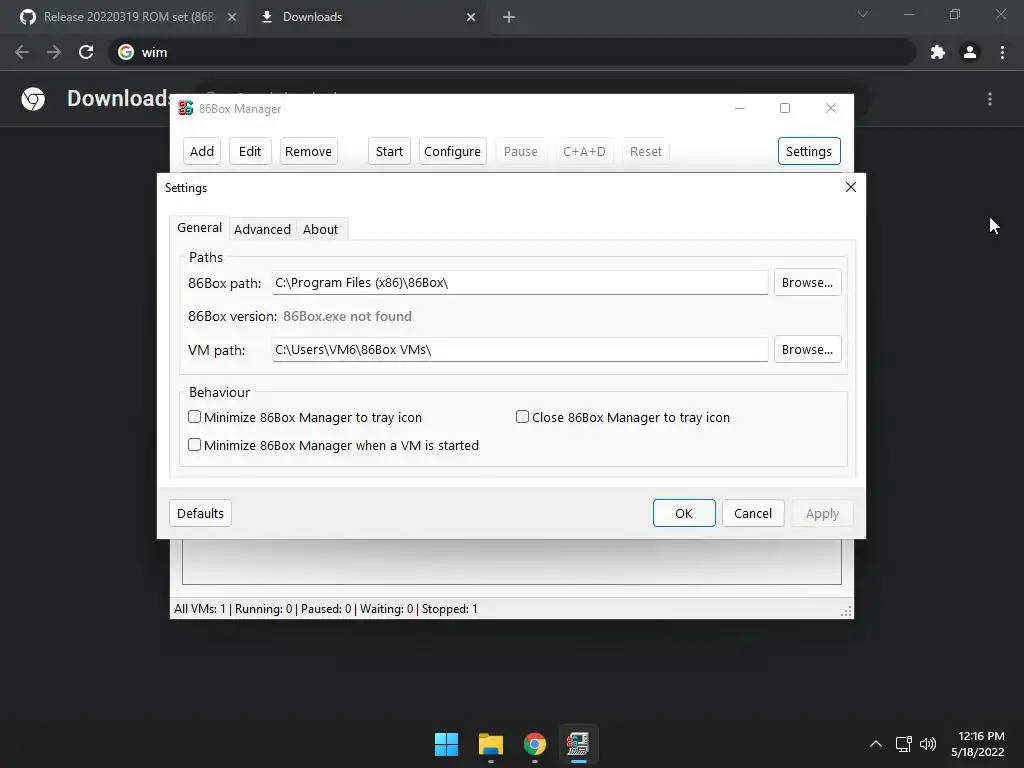Click Configure in 86Box Manager toolbar
The height and width of the screenshot is (768, 1024).
click(453, 152)
